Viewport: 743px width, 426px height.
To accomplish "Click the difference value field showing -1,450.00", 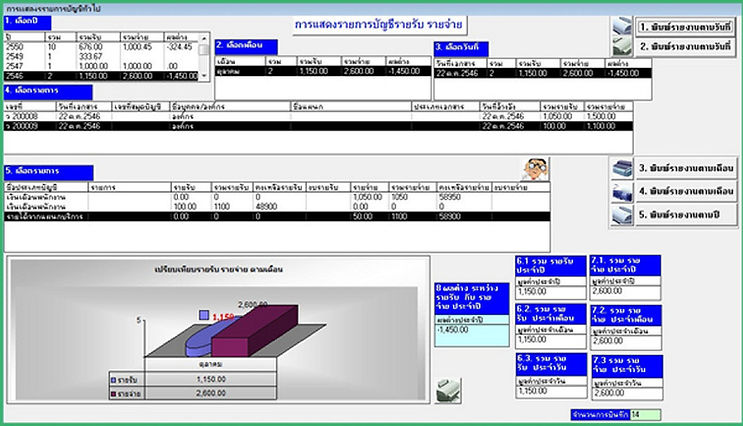I will [x=471, y=335].
